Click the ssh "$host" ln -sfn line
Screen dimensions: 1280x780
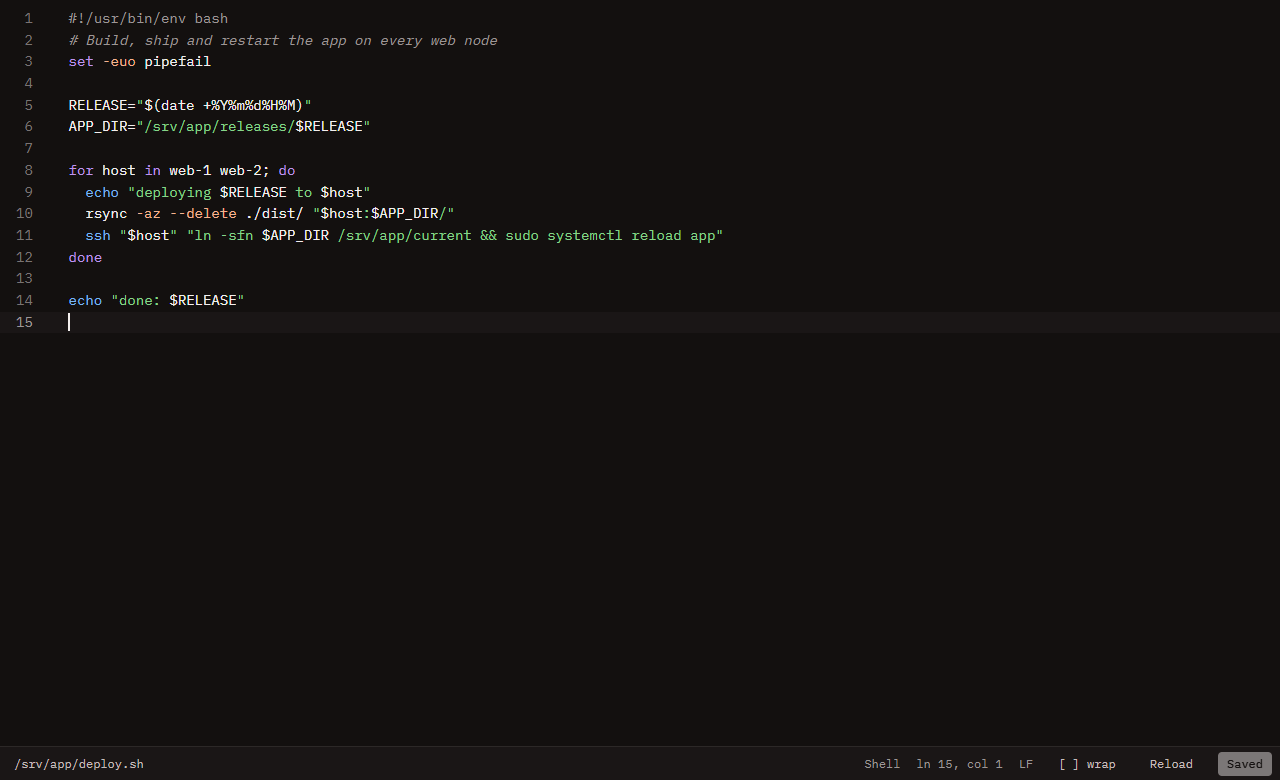404,235
